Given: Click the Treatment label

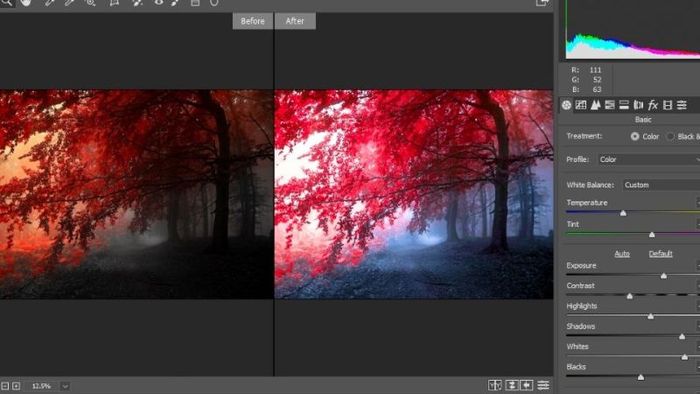Looking at the screenshot, I should pyautogui.click(x=584, y=136).
